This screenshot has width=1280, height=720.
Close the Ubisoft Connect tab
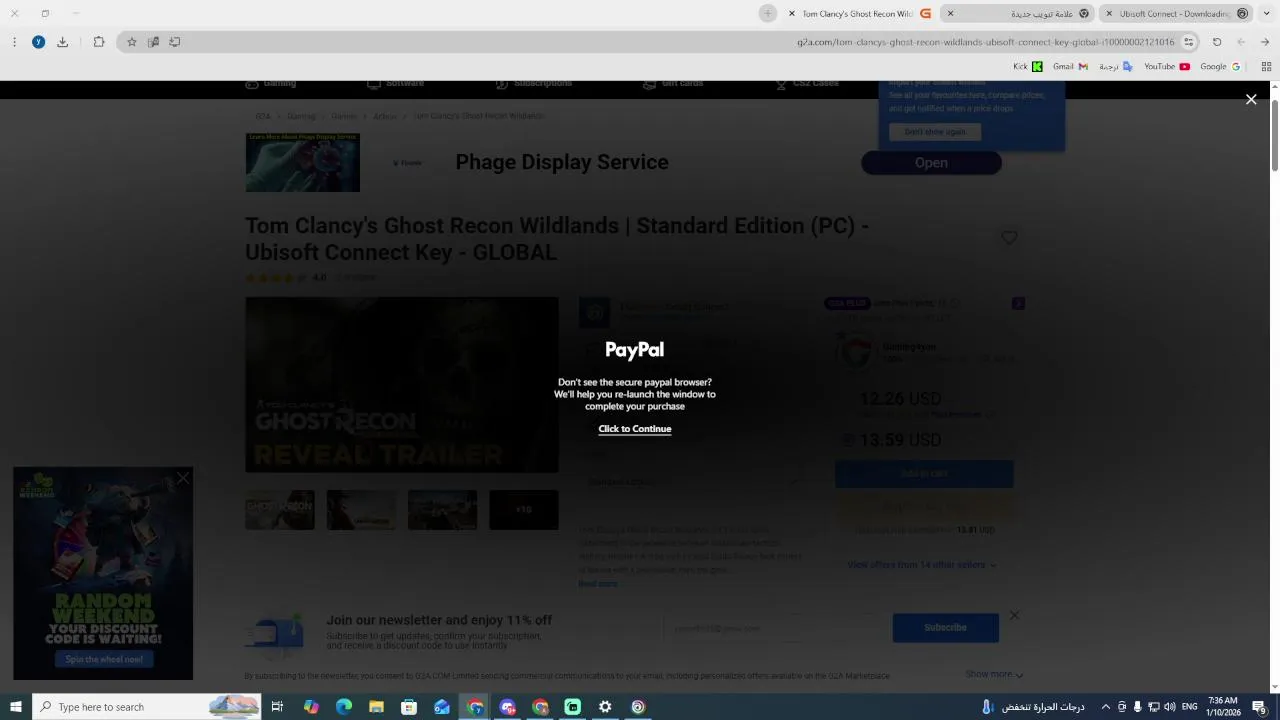tap(1108, 13)
